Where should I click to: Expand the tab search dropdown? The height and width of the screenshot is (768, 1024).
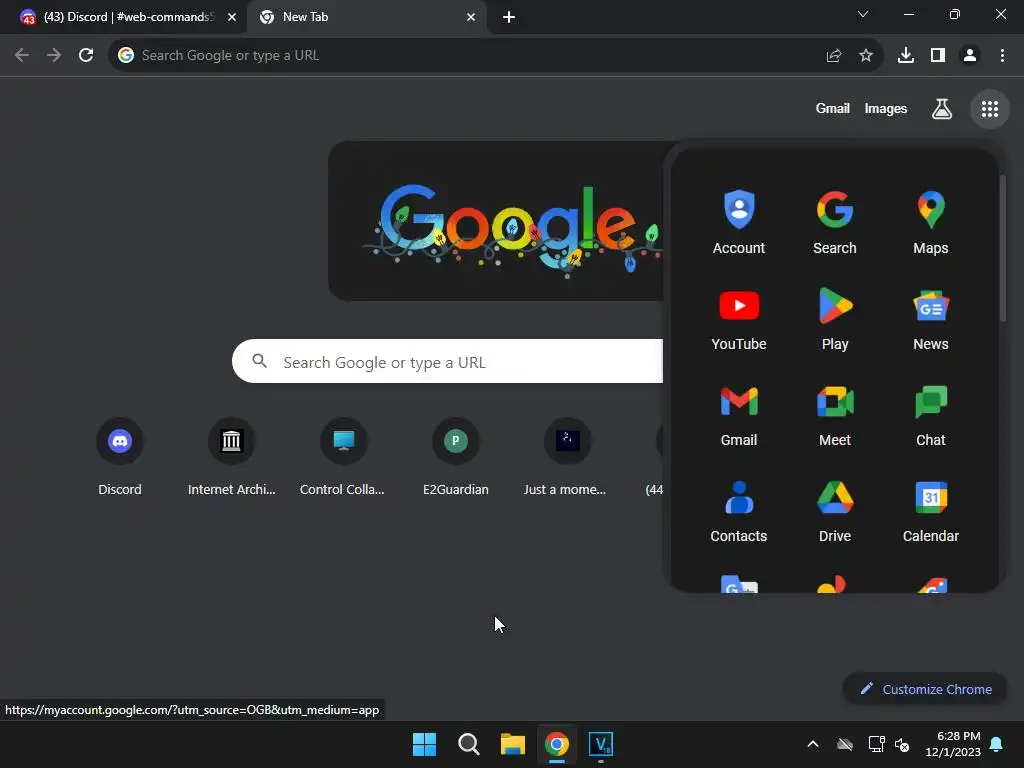tap(863, 14)
